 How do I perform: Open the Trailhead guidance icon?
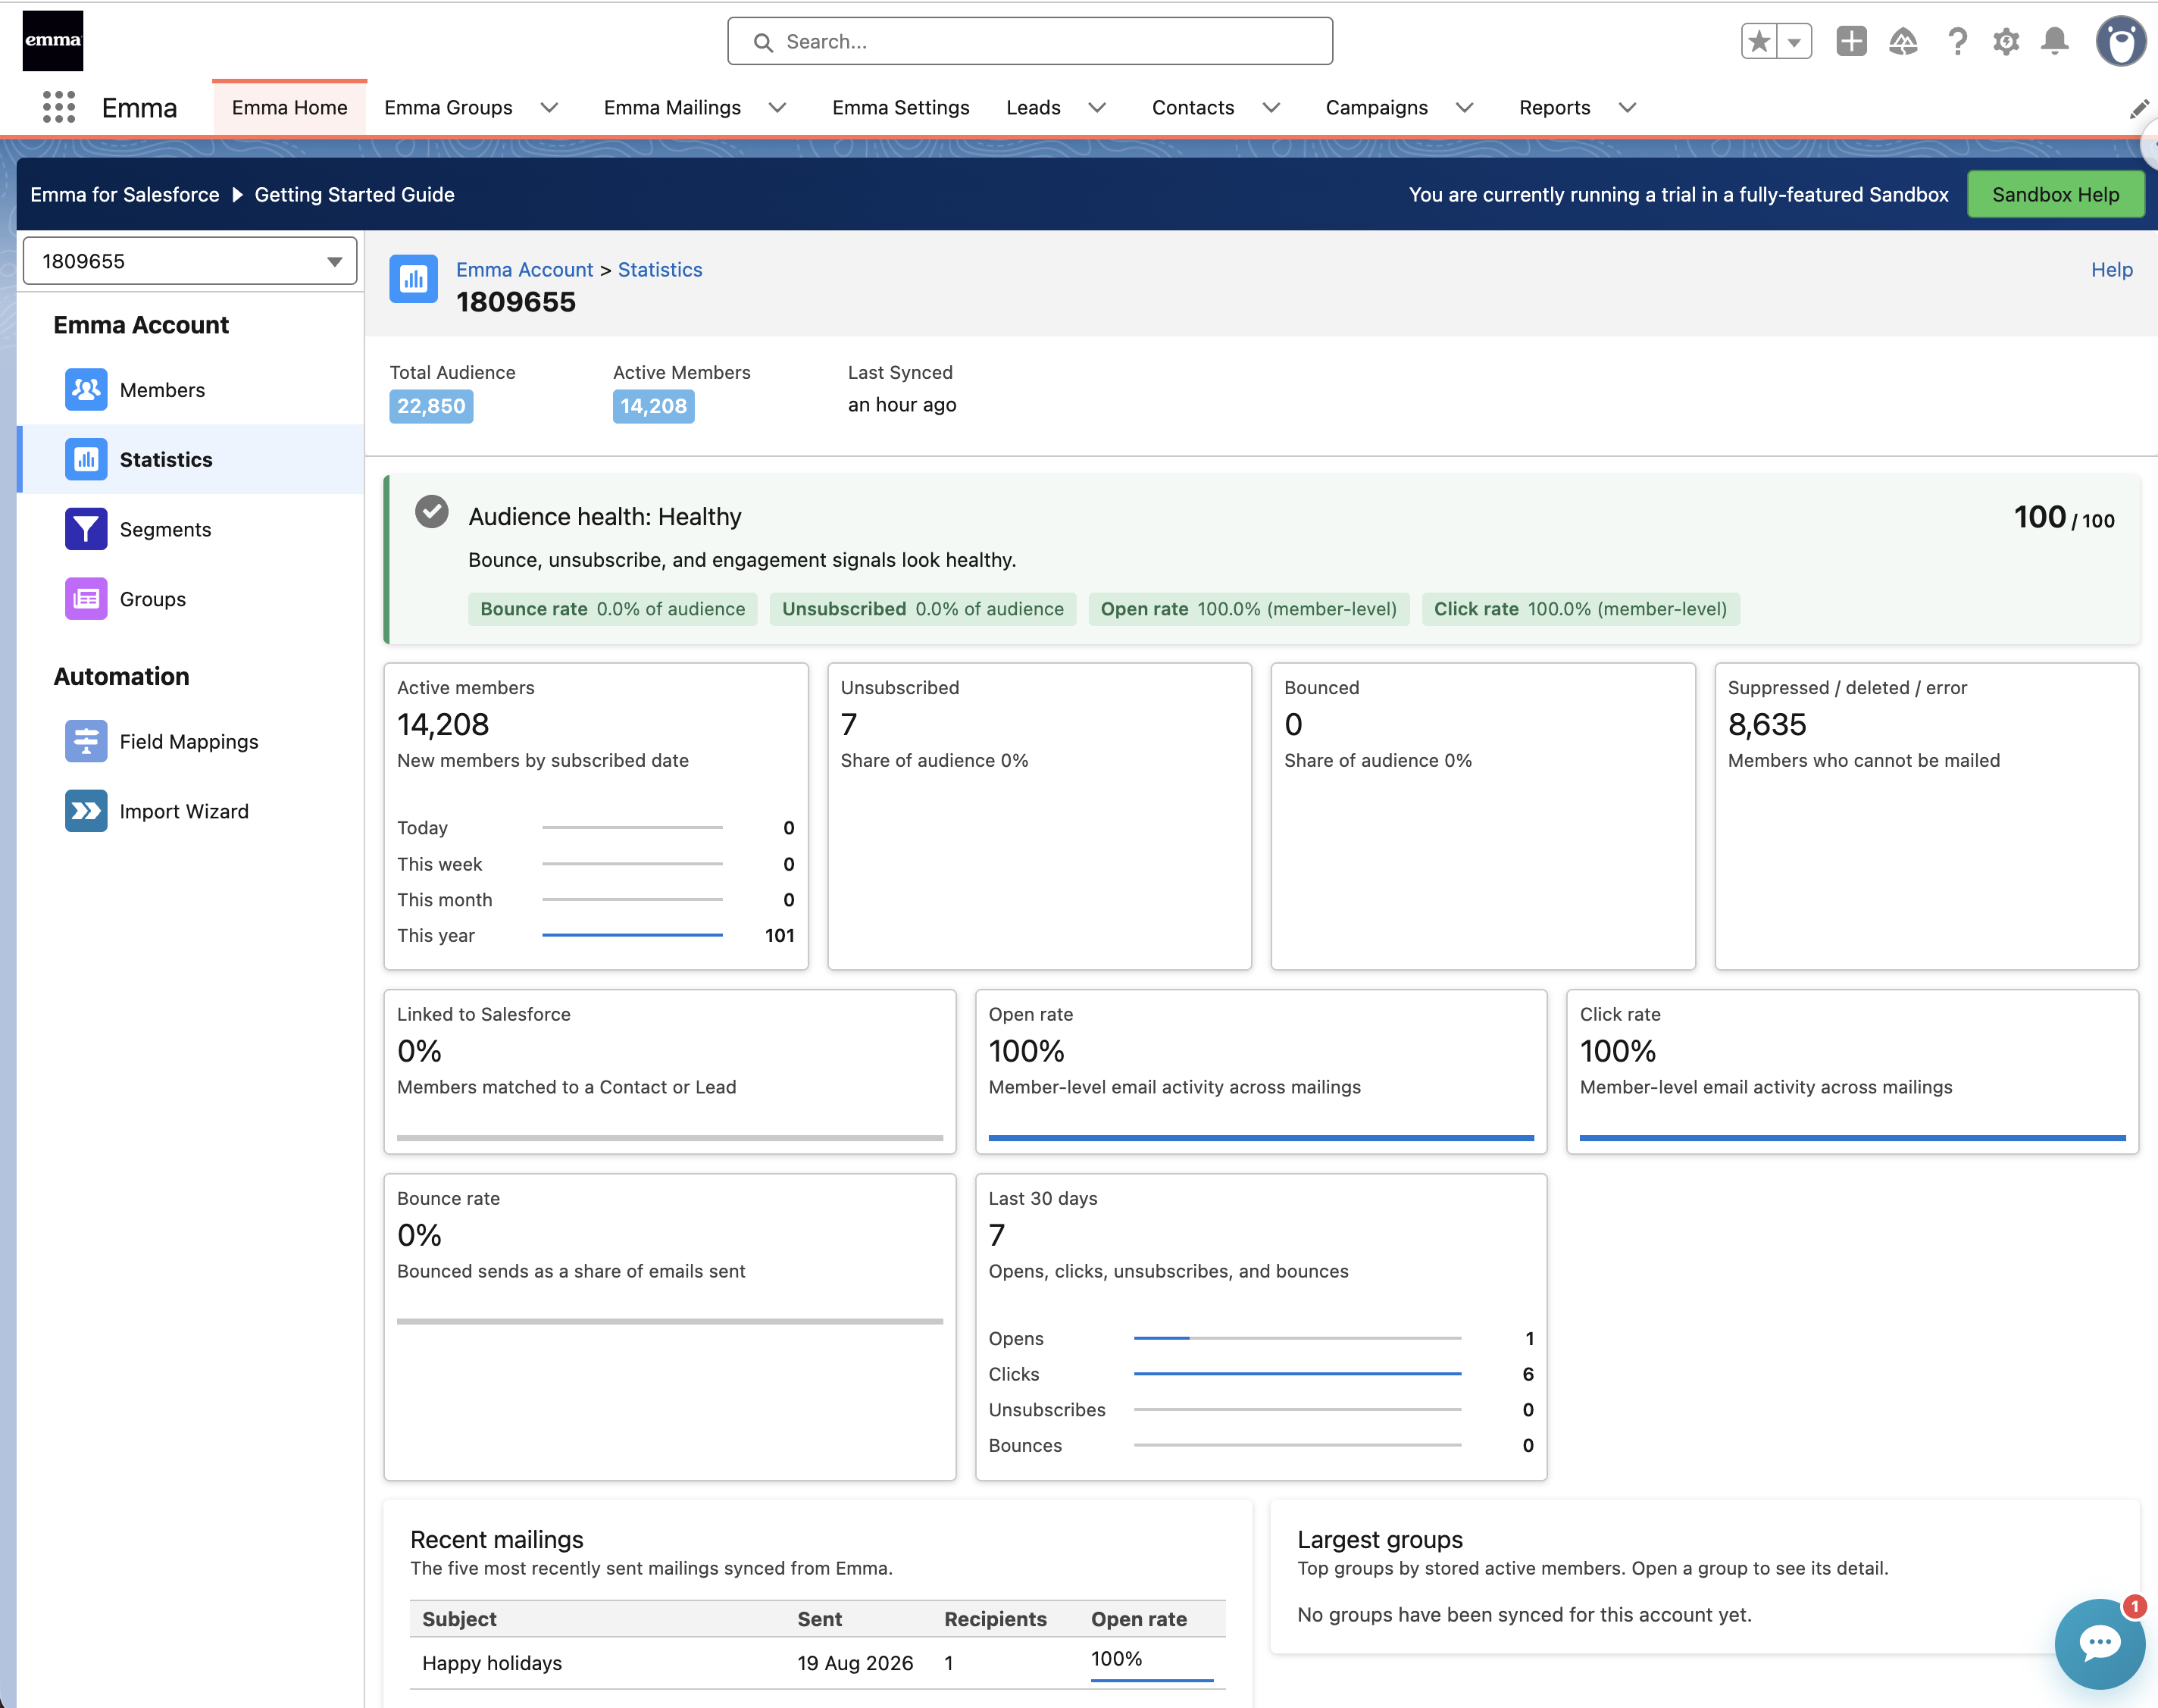(x=1903, y=41)
